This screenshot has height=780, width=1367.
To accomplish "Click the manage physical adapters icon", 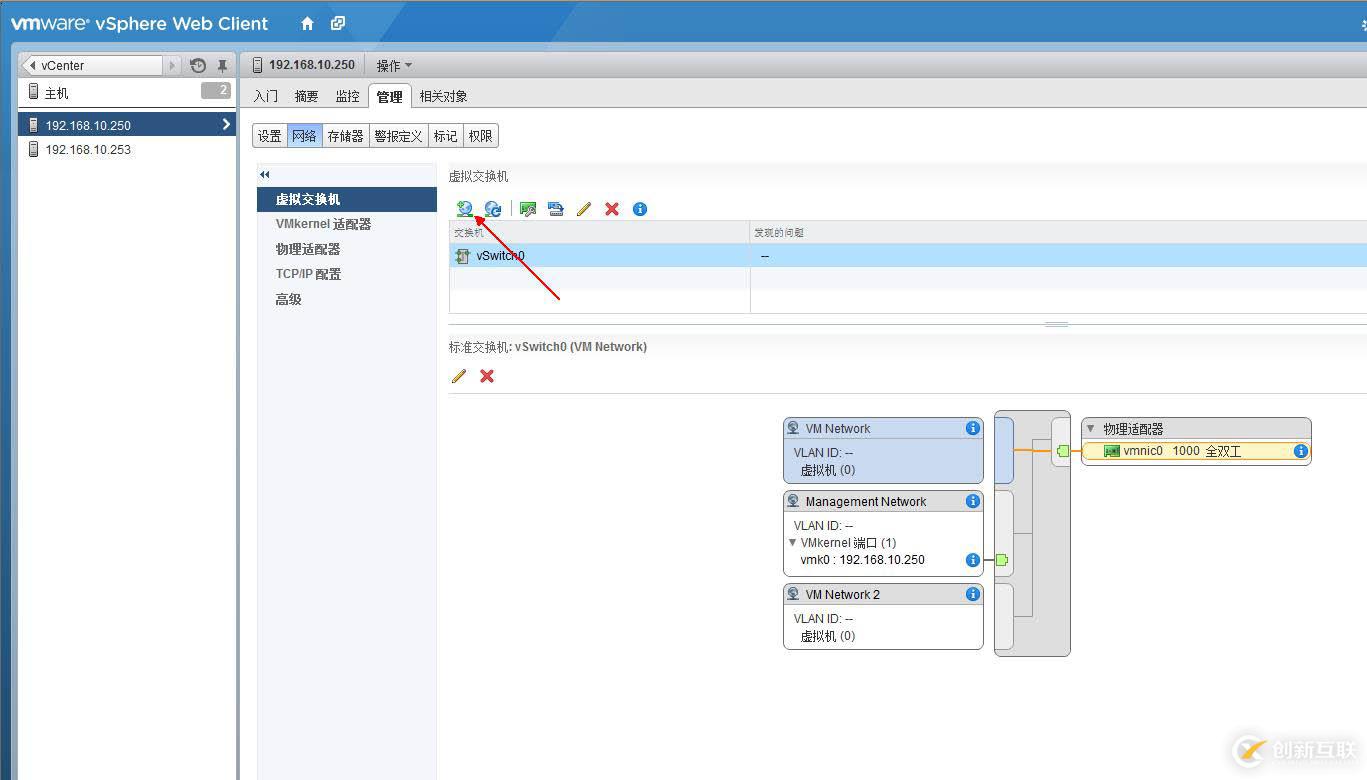I will pyautogui.click(x=528, y=208).
